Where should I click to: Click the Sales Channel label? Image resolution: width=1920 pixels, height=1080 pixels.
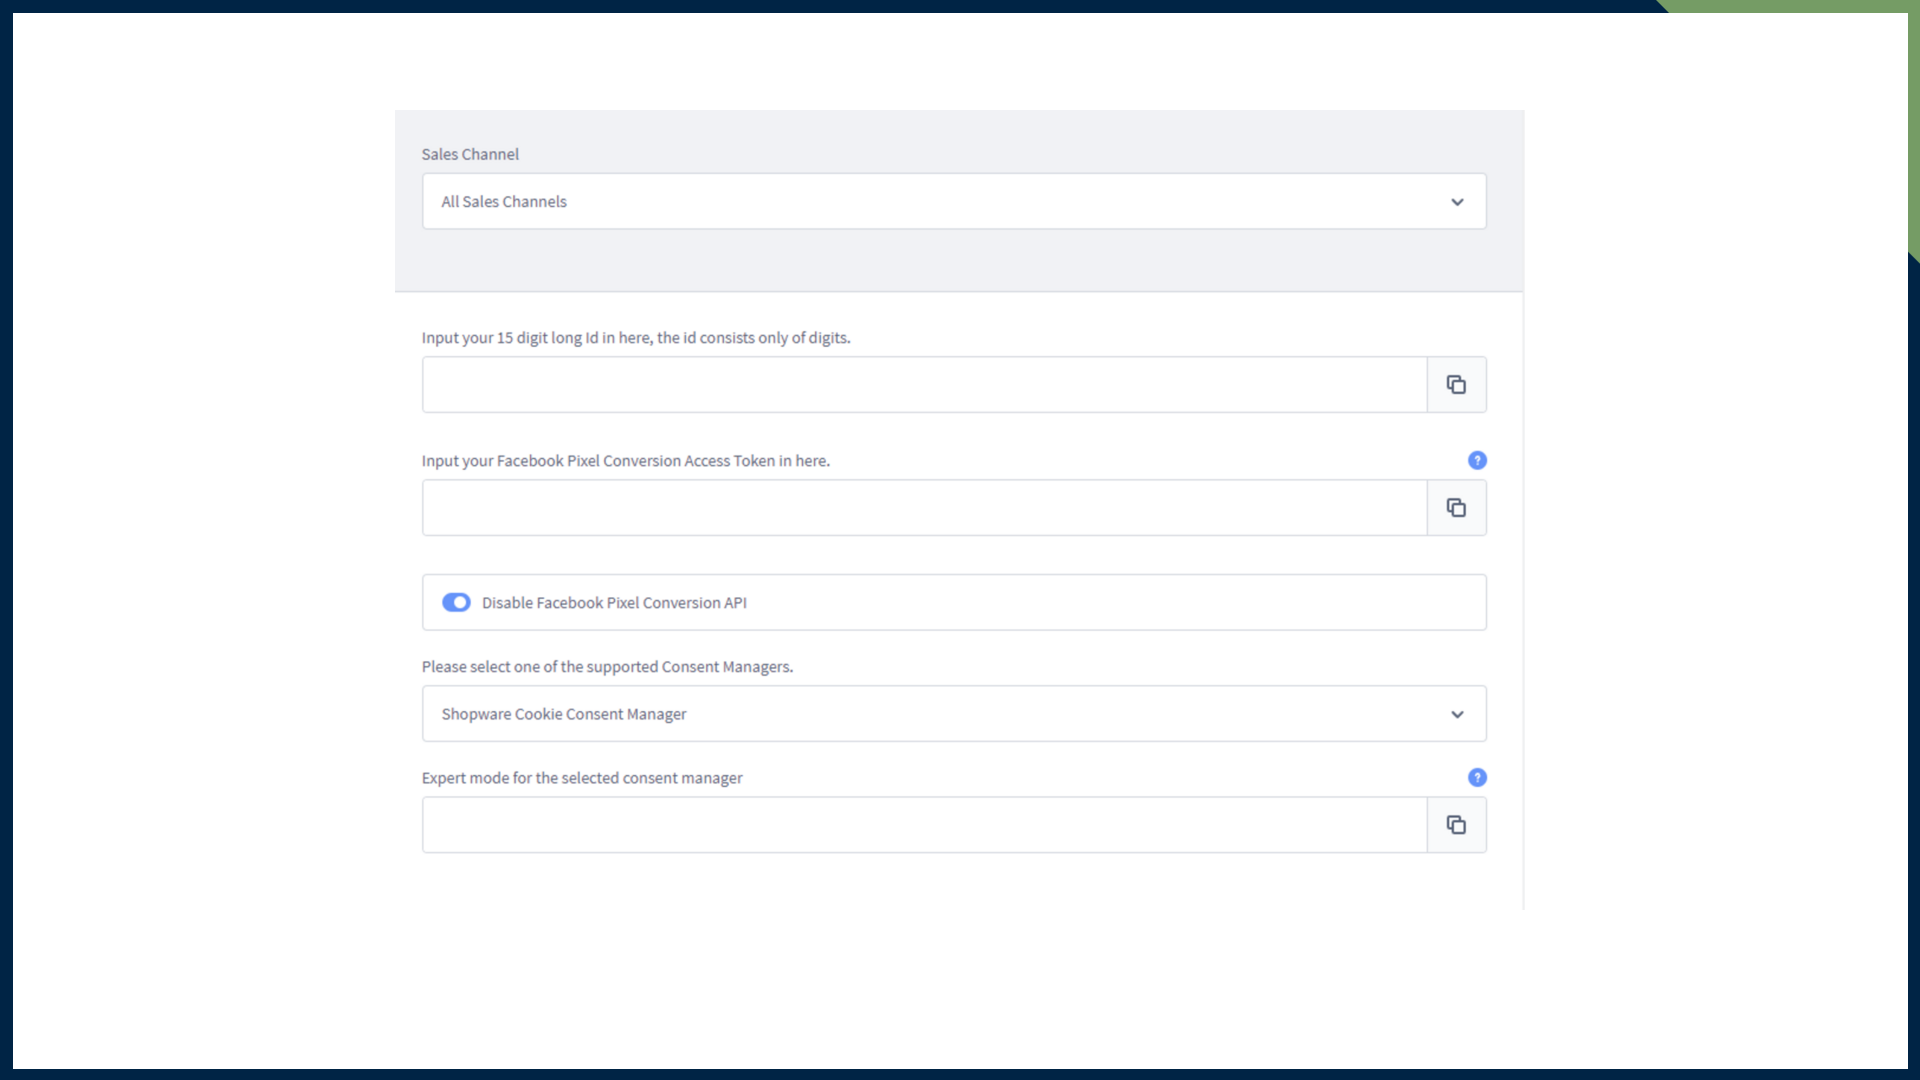tap(470, 154)
